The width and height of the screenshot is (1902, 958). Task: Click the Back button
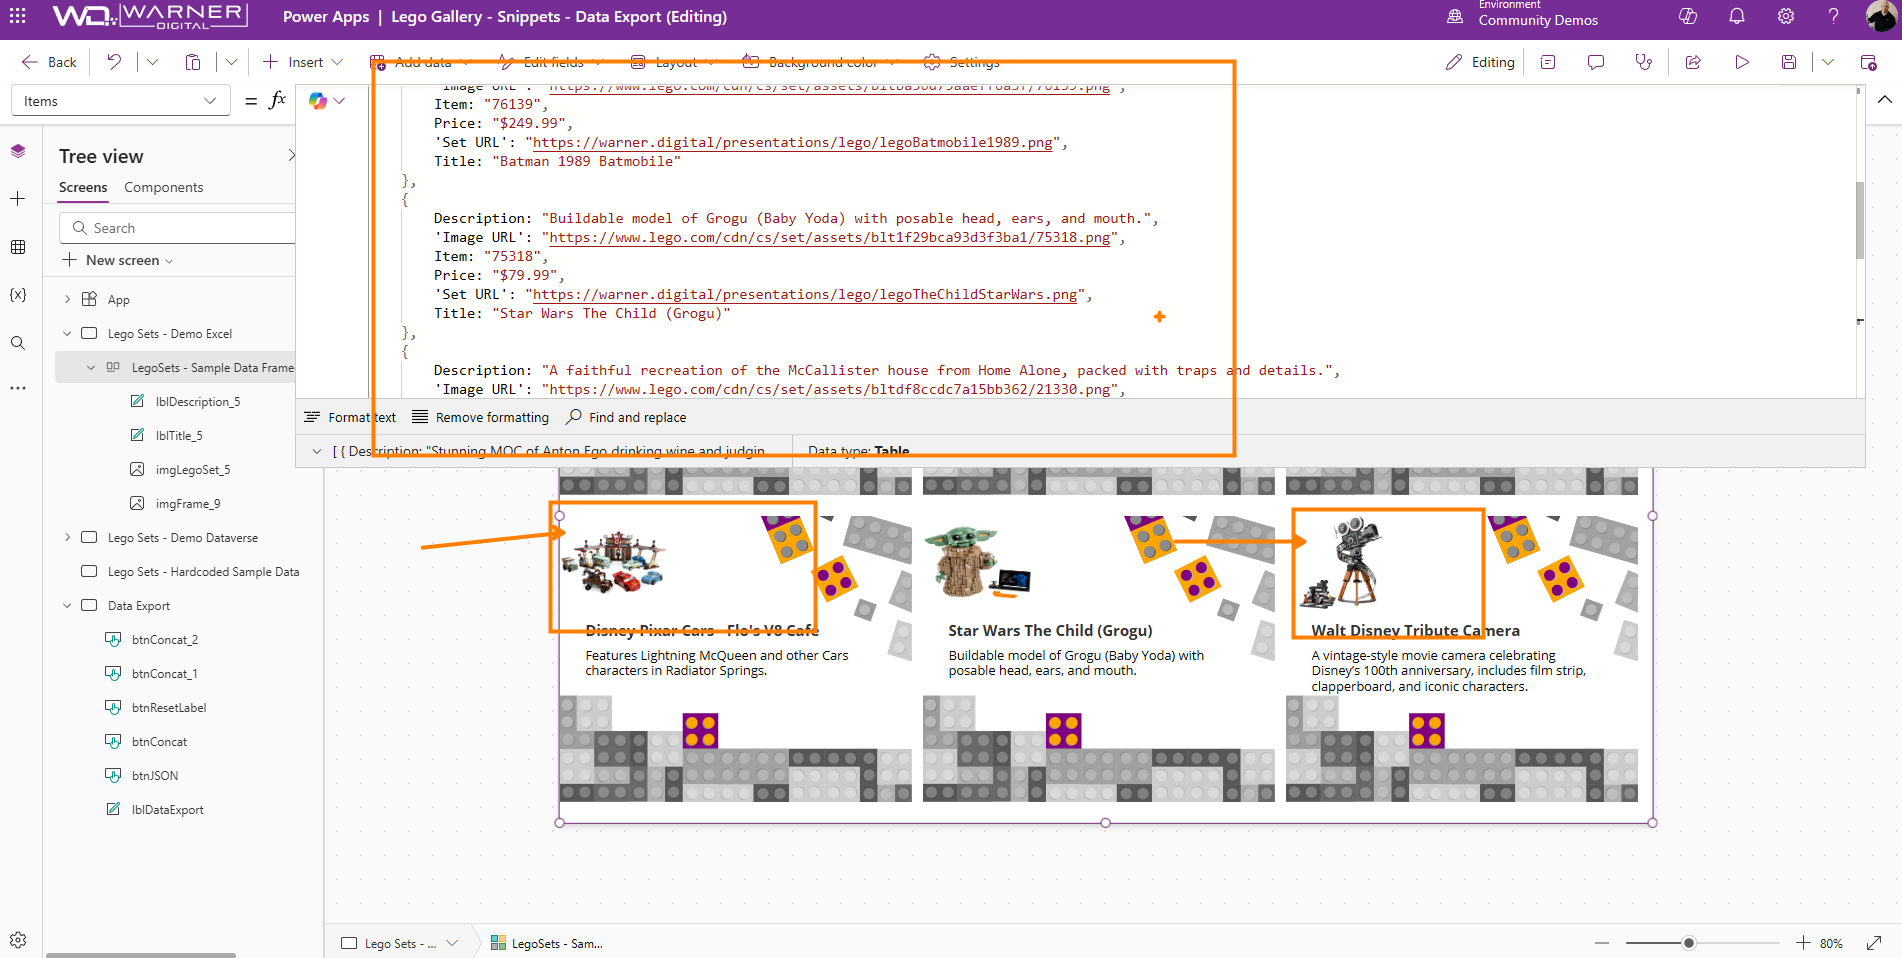coord(49,62)
